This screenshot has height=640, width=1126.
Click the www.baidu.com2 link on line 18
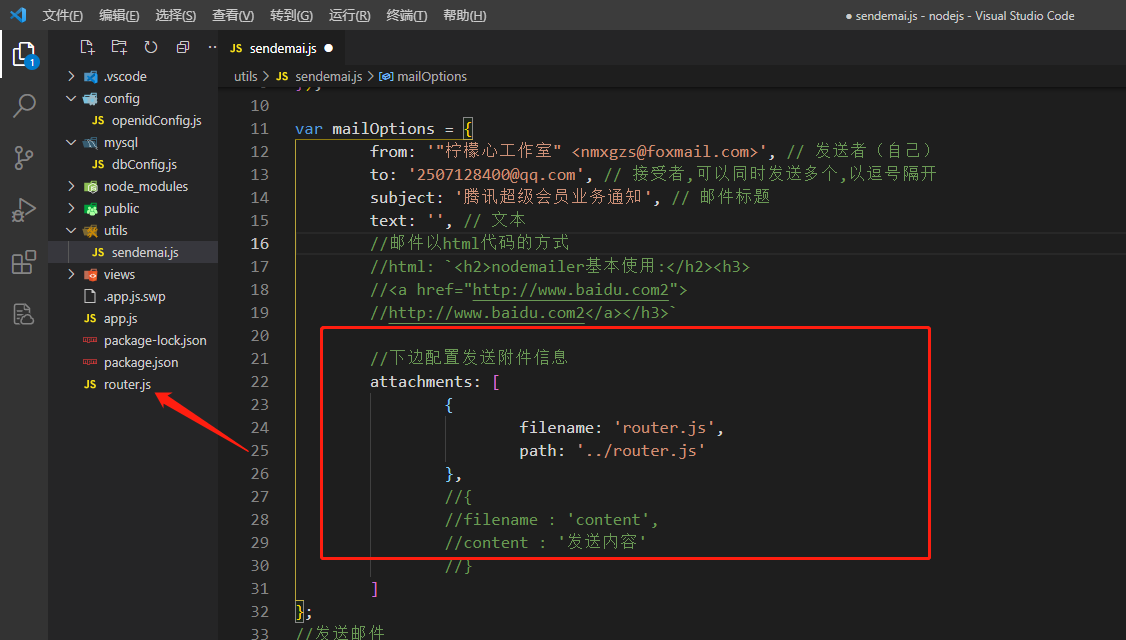coord(571,289)
